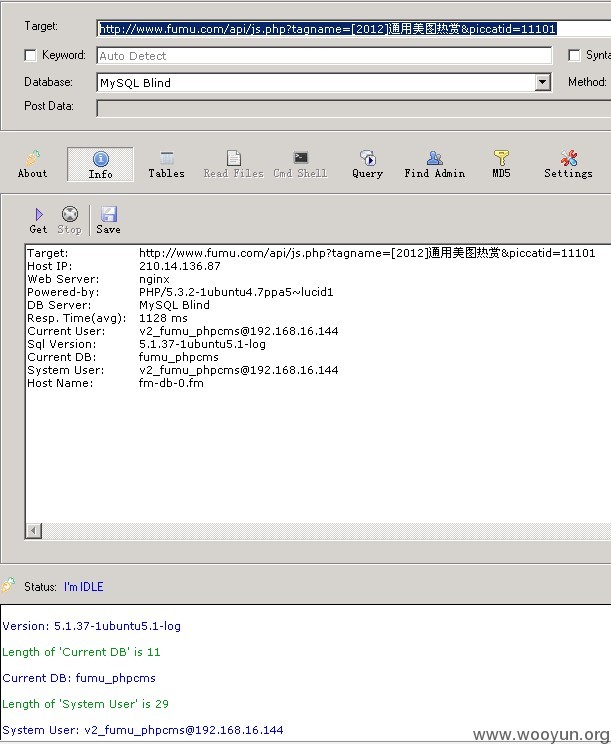
Task: Select the Host IP value 210.14.136.87
Action: (x=180, y=266)
